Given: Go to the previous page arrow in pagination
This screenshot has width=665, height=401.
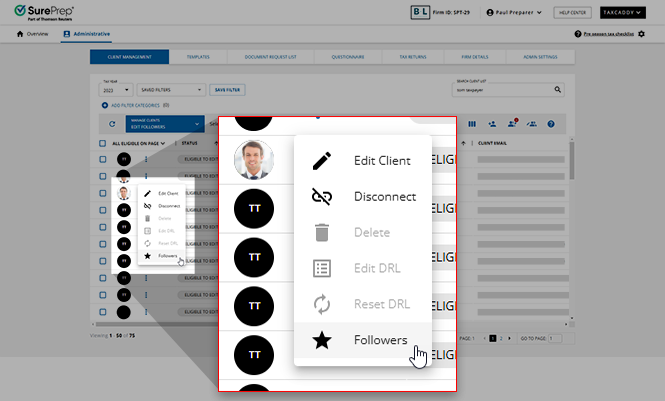Looking at the screenshot, I should [x=485, y=338].
